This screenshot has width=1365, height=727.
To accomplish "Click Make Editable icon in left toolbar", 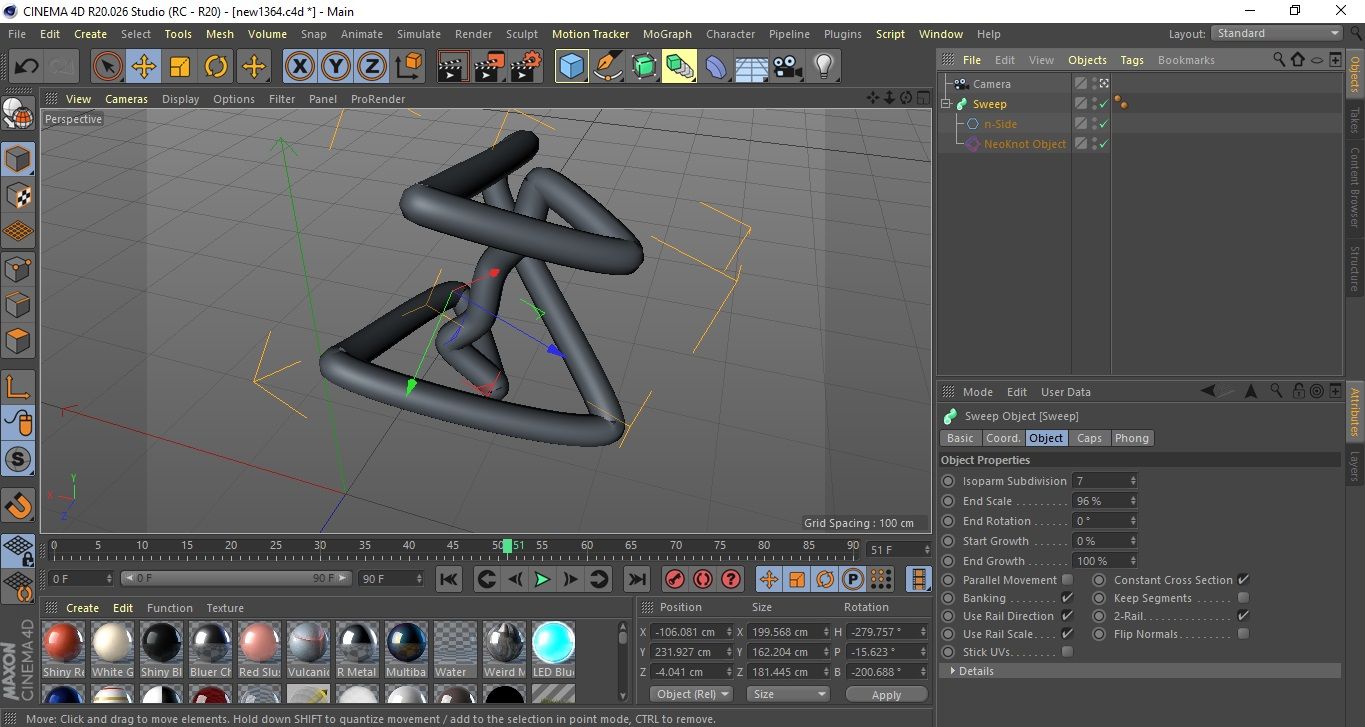I will [x=18, y=114].
